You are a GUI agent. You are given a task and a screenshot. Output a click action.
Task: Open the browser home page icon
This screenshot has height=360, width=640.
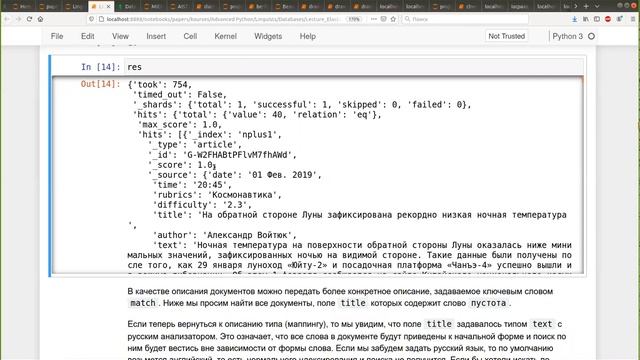(40, 19)
